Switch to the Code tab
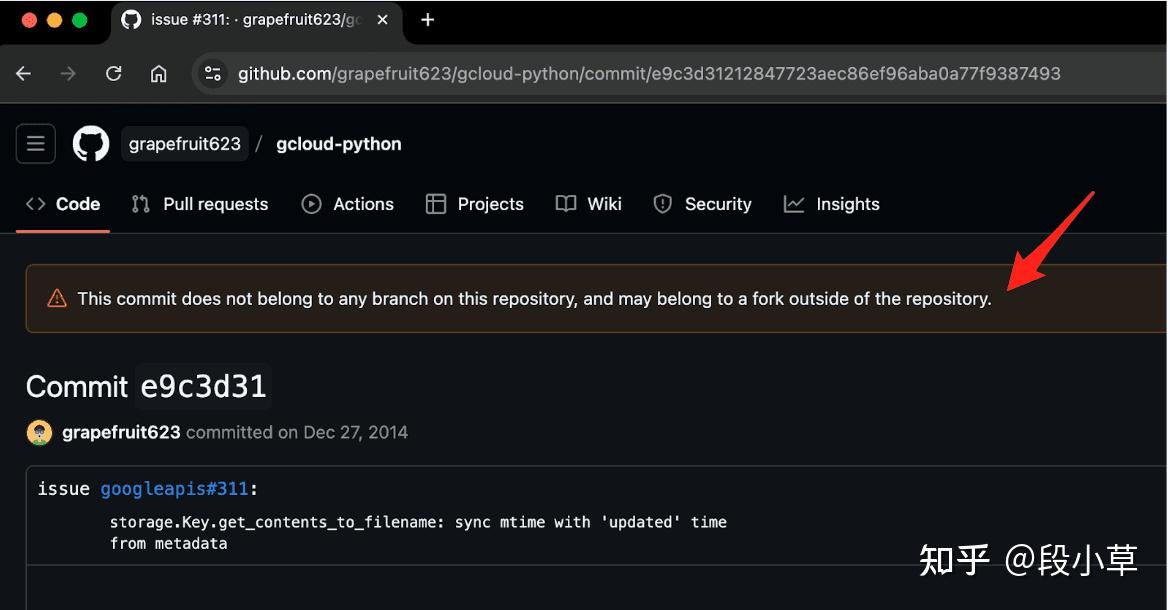This screenshot has height=610, width=1170. [63, 204]
